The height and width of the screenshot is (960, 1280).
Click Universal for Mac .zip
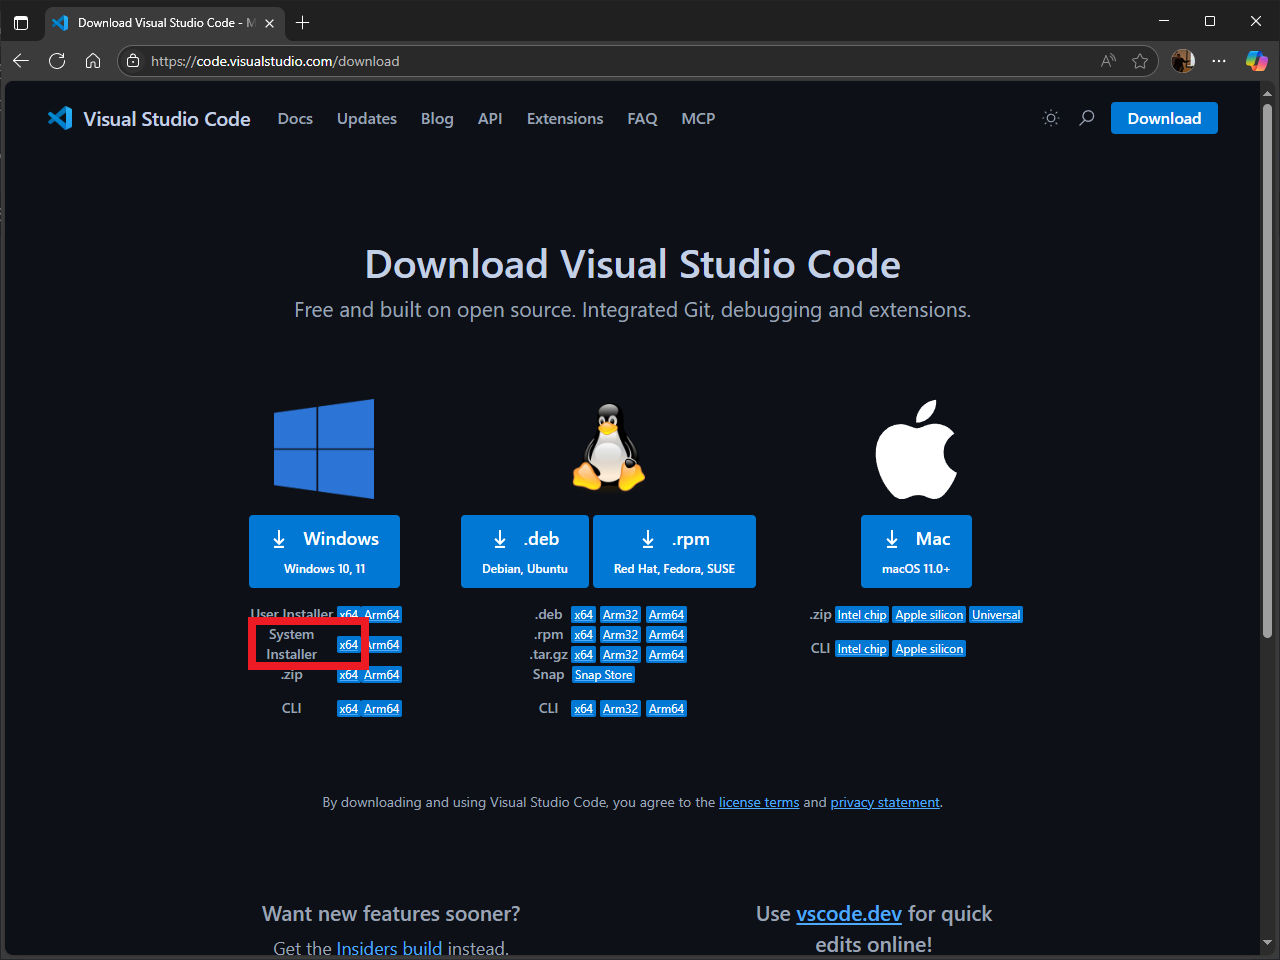tap(997, 615)
